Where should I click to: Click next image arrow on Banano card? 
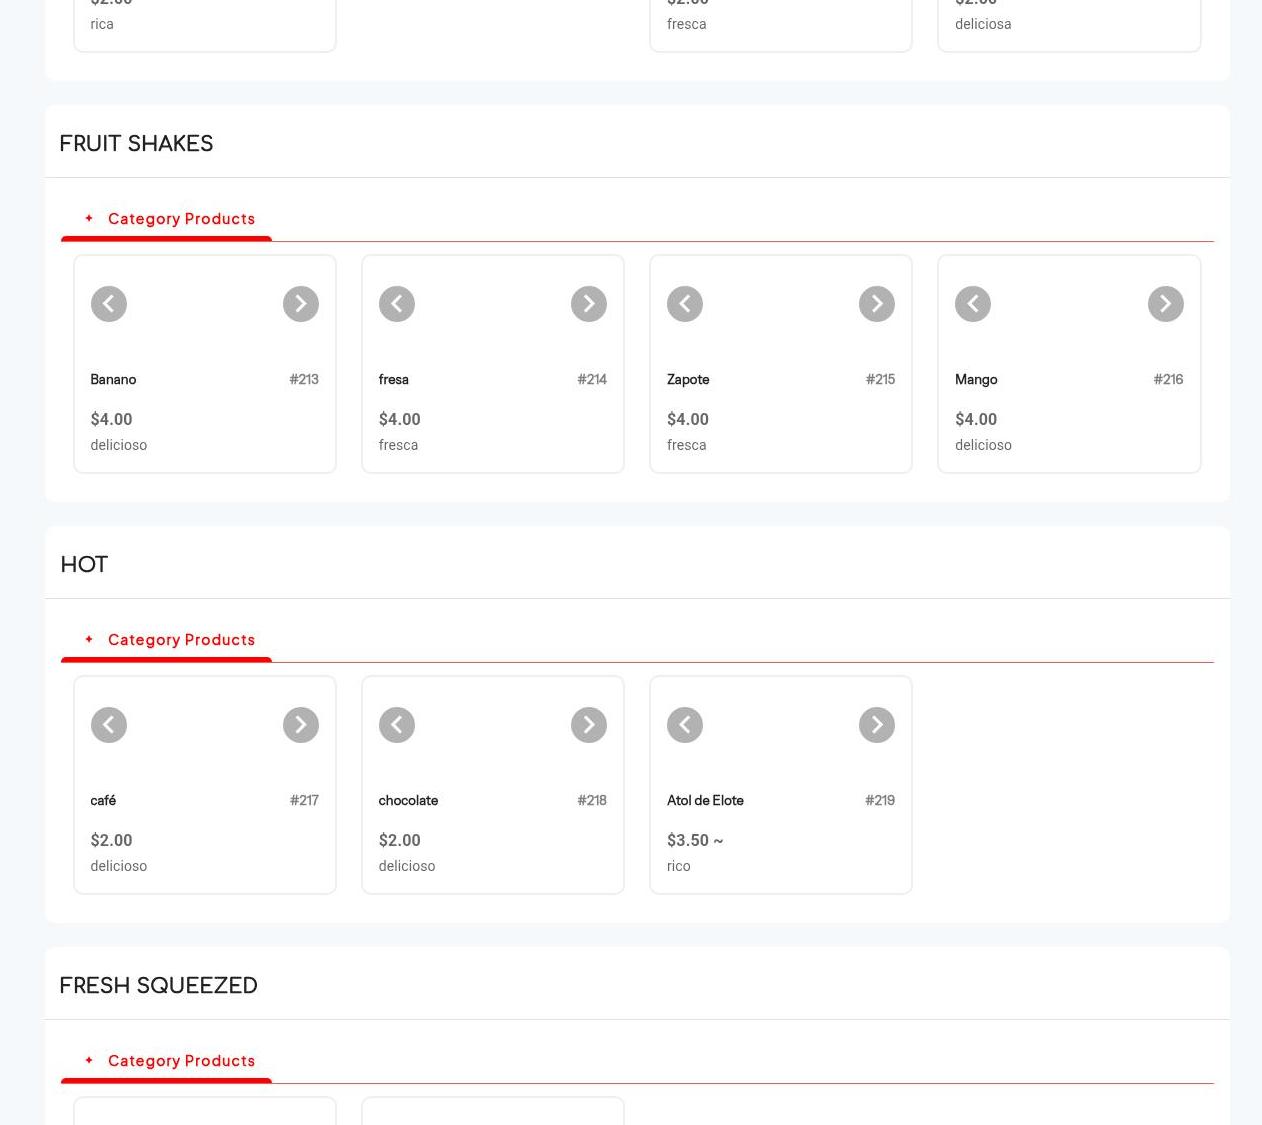click(x=300, y=304)
